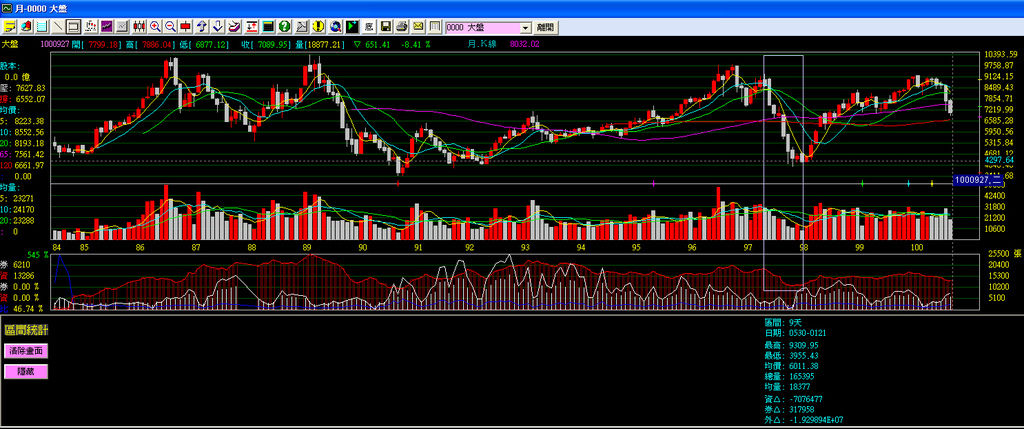1024x429 pixels.
Task: Click the year 89 axis label
Action: pyautogui.click(x=308, y=247)
